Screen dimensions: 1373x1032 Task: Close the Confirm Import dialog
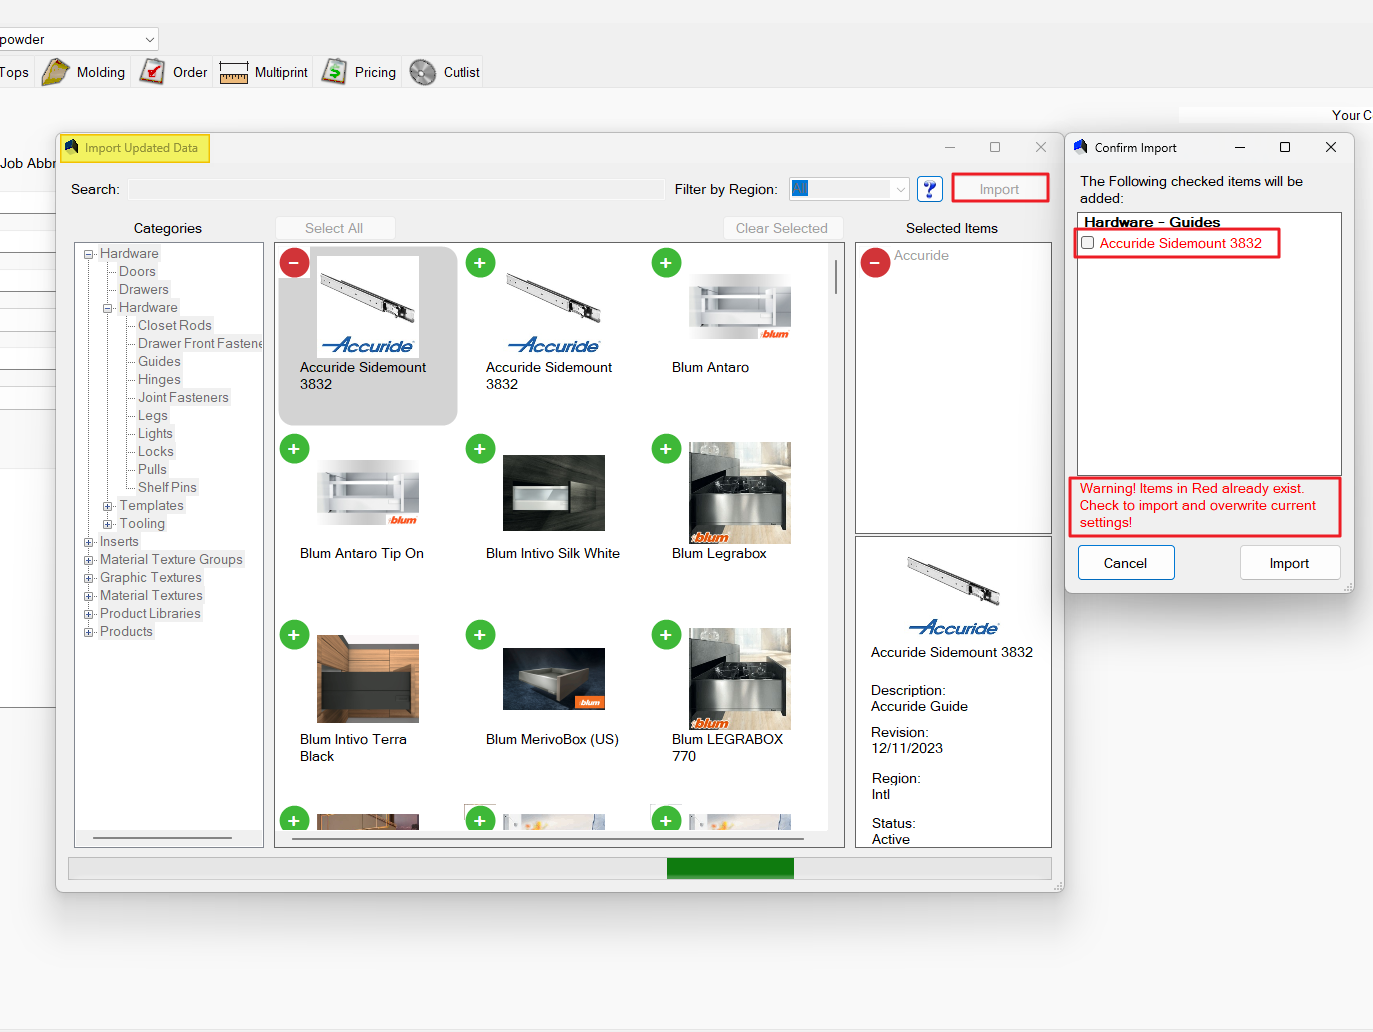(x=1331, y=147)
